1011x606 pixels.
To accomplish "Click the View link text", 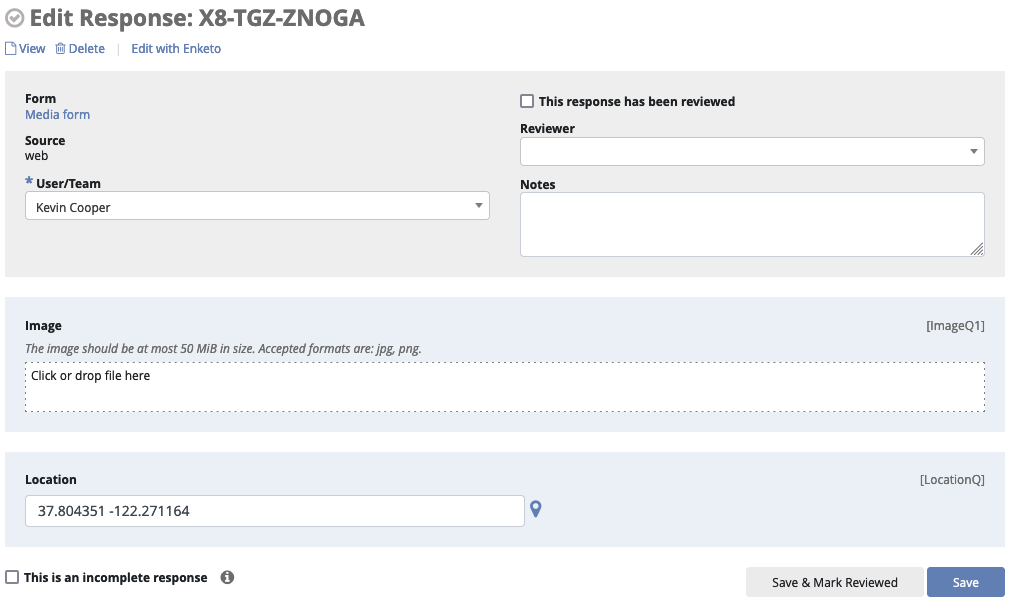I will 32,48.
